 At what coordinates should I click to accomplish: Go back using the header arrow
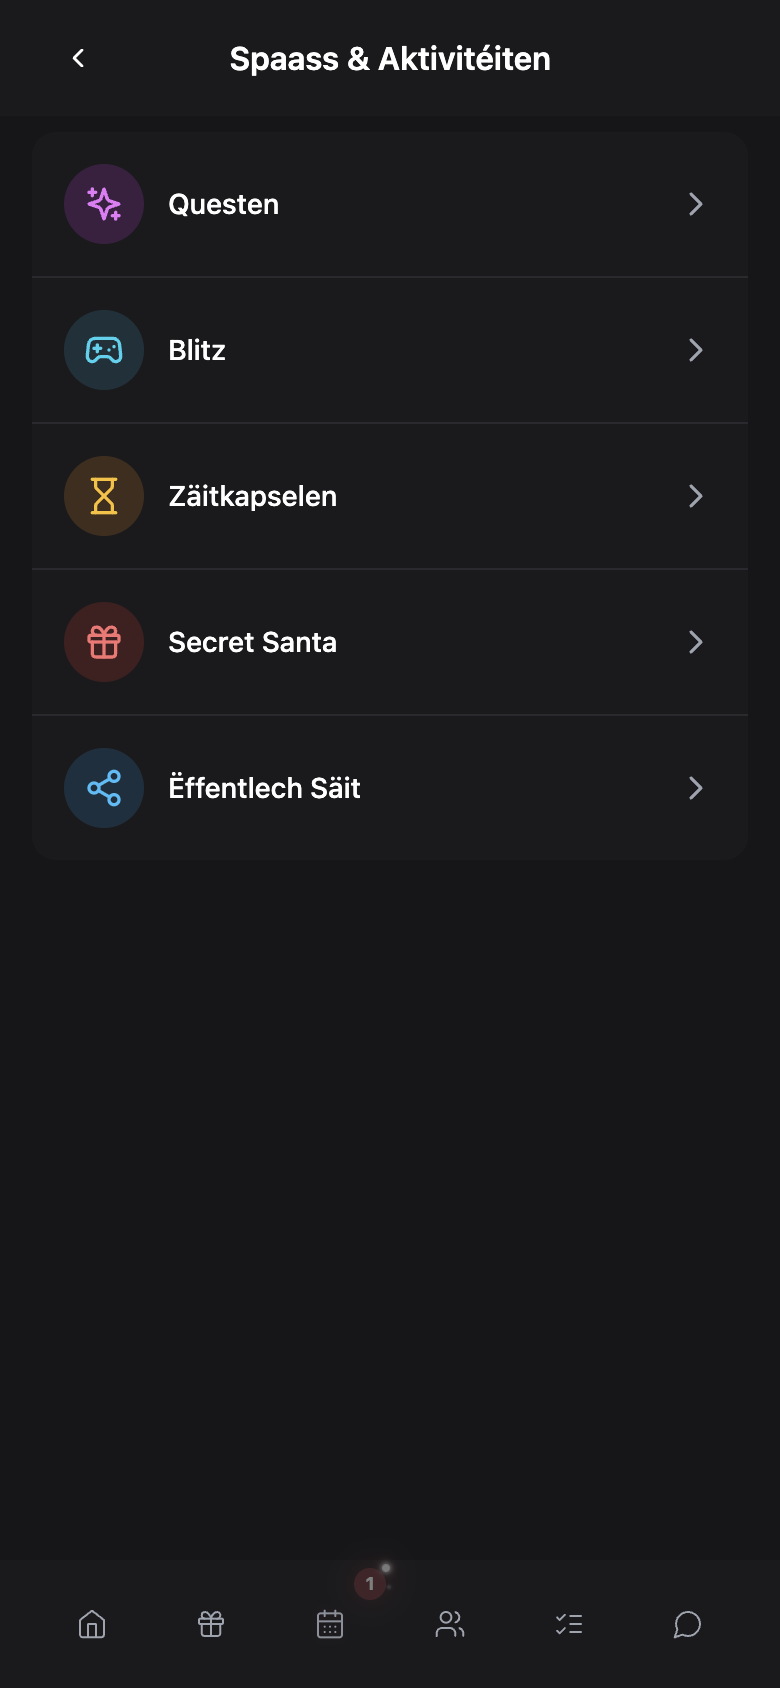point(78,58)
